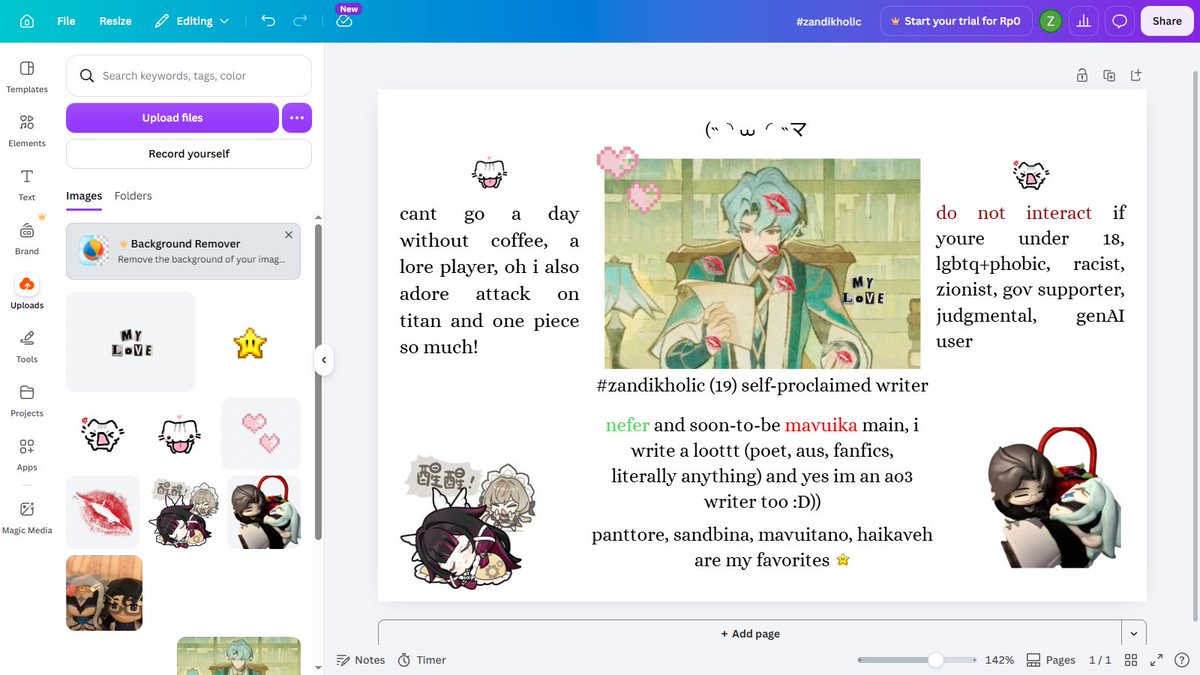Open the Resize menu
The width and height of the screenshot is (1200, 675).
tap(115, 21)
